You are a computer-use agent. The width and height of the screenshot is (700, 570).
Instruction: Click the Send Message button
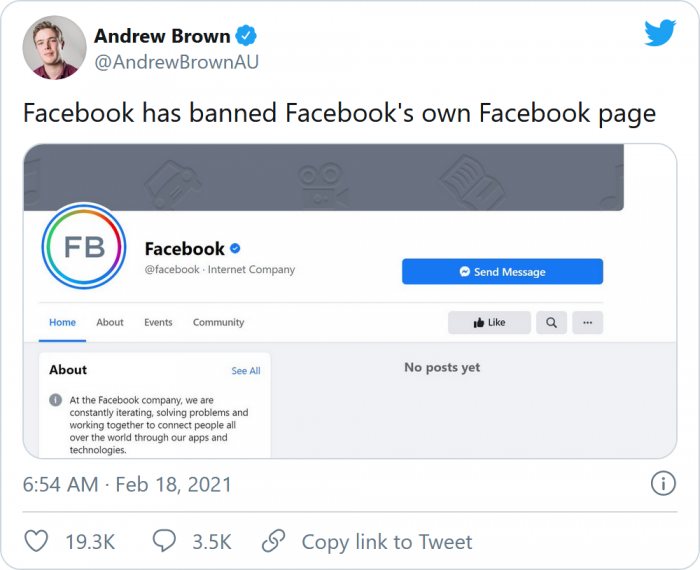click(x=502, y=272)
